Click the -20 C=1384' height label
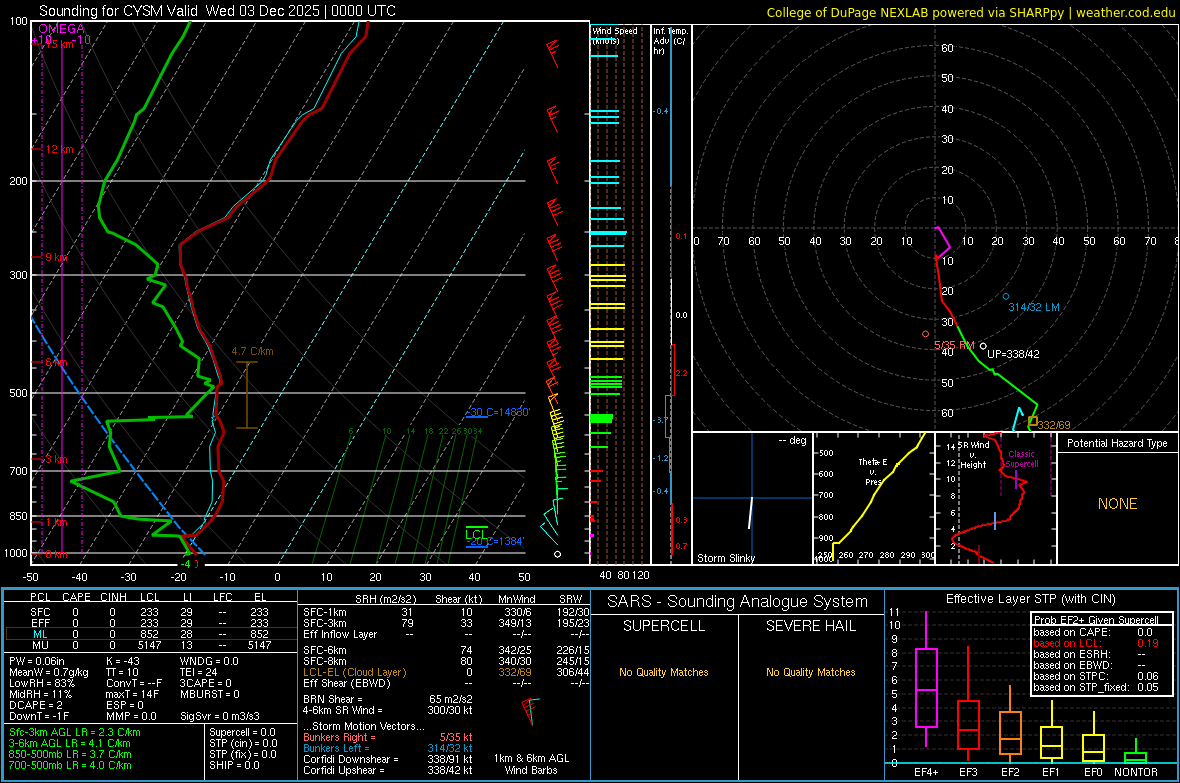This screenshot has width=1180, height=783. click(x=494, y=541)
